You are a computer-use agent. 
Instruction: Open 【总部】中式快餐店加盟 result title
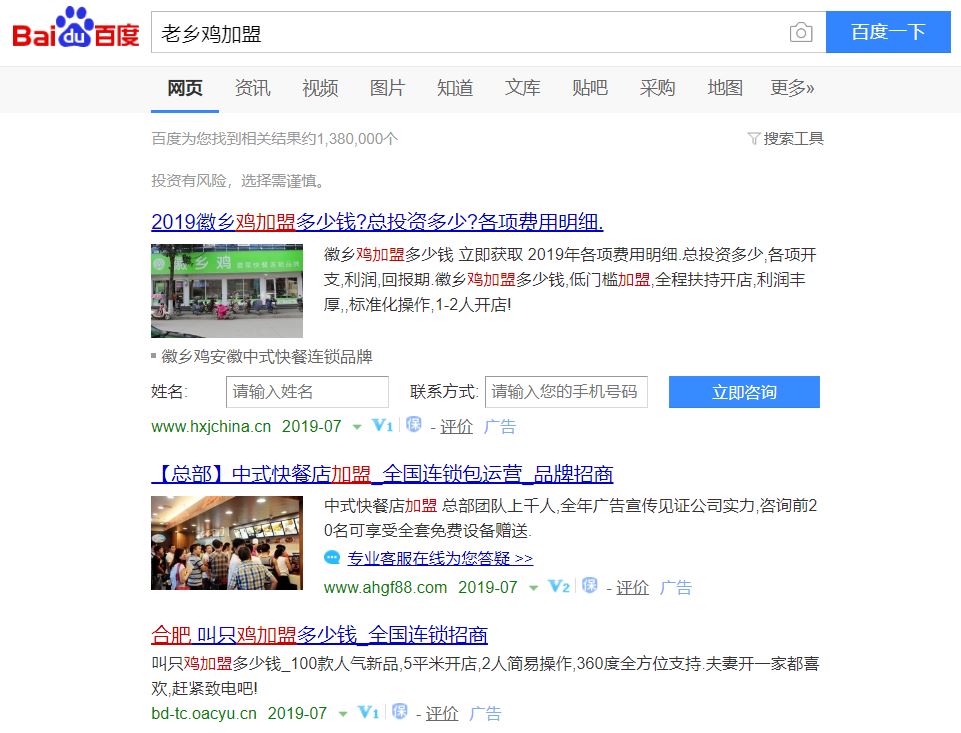382,474
